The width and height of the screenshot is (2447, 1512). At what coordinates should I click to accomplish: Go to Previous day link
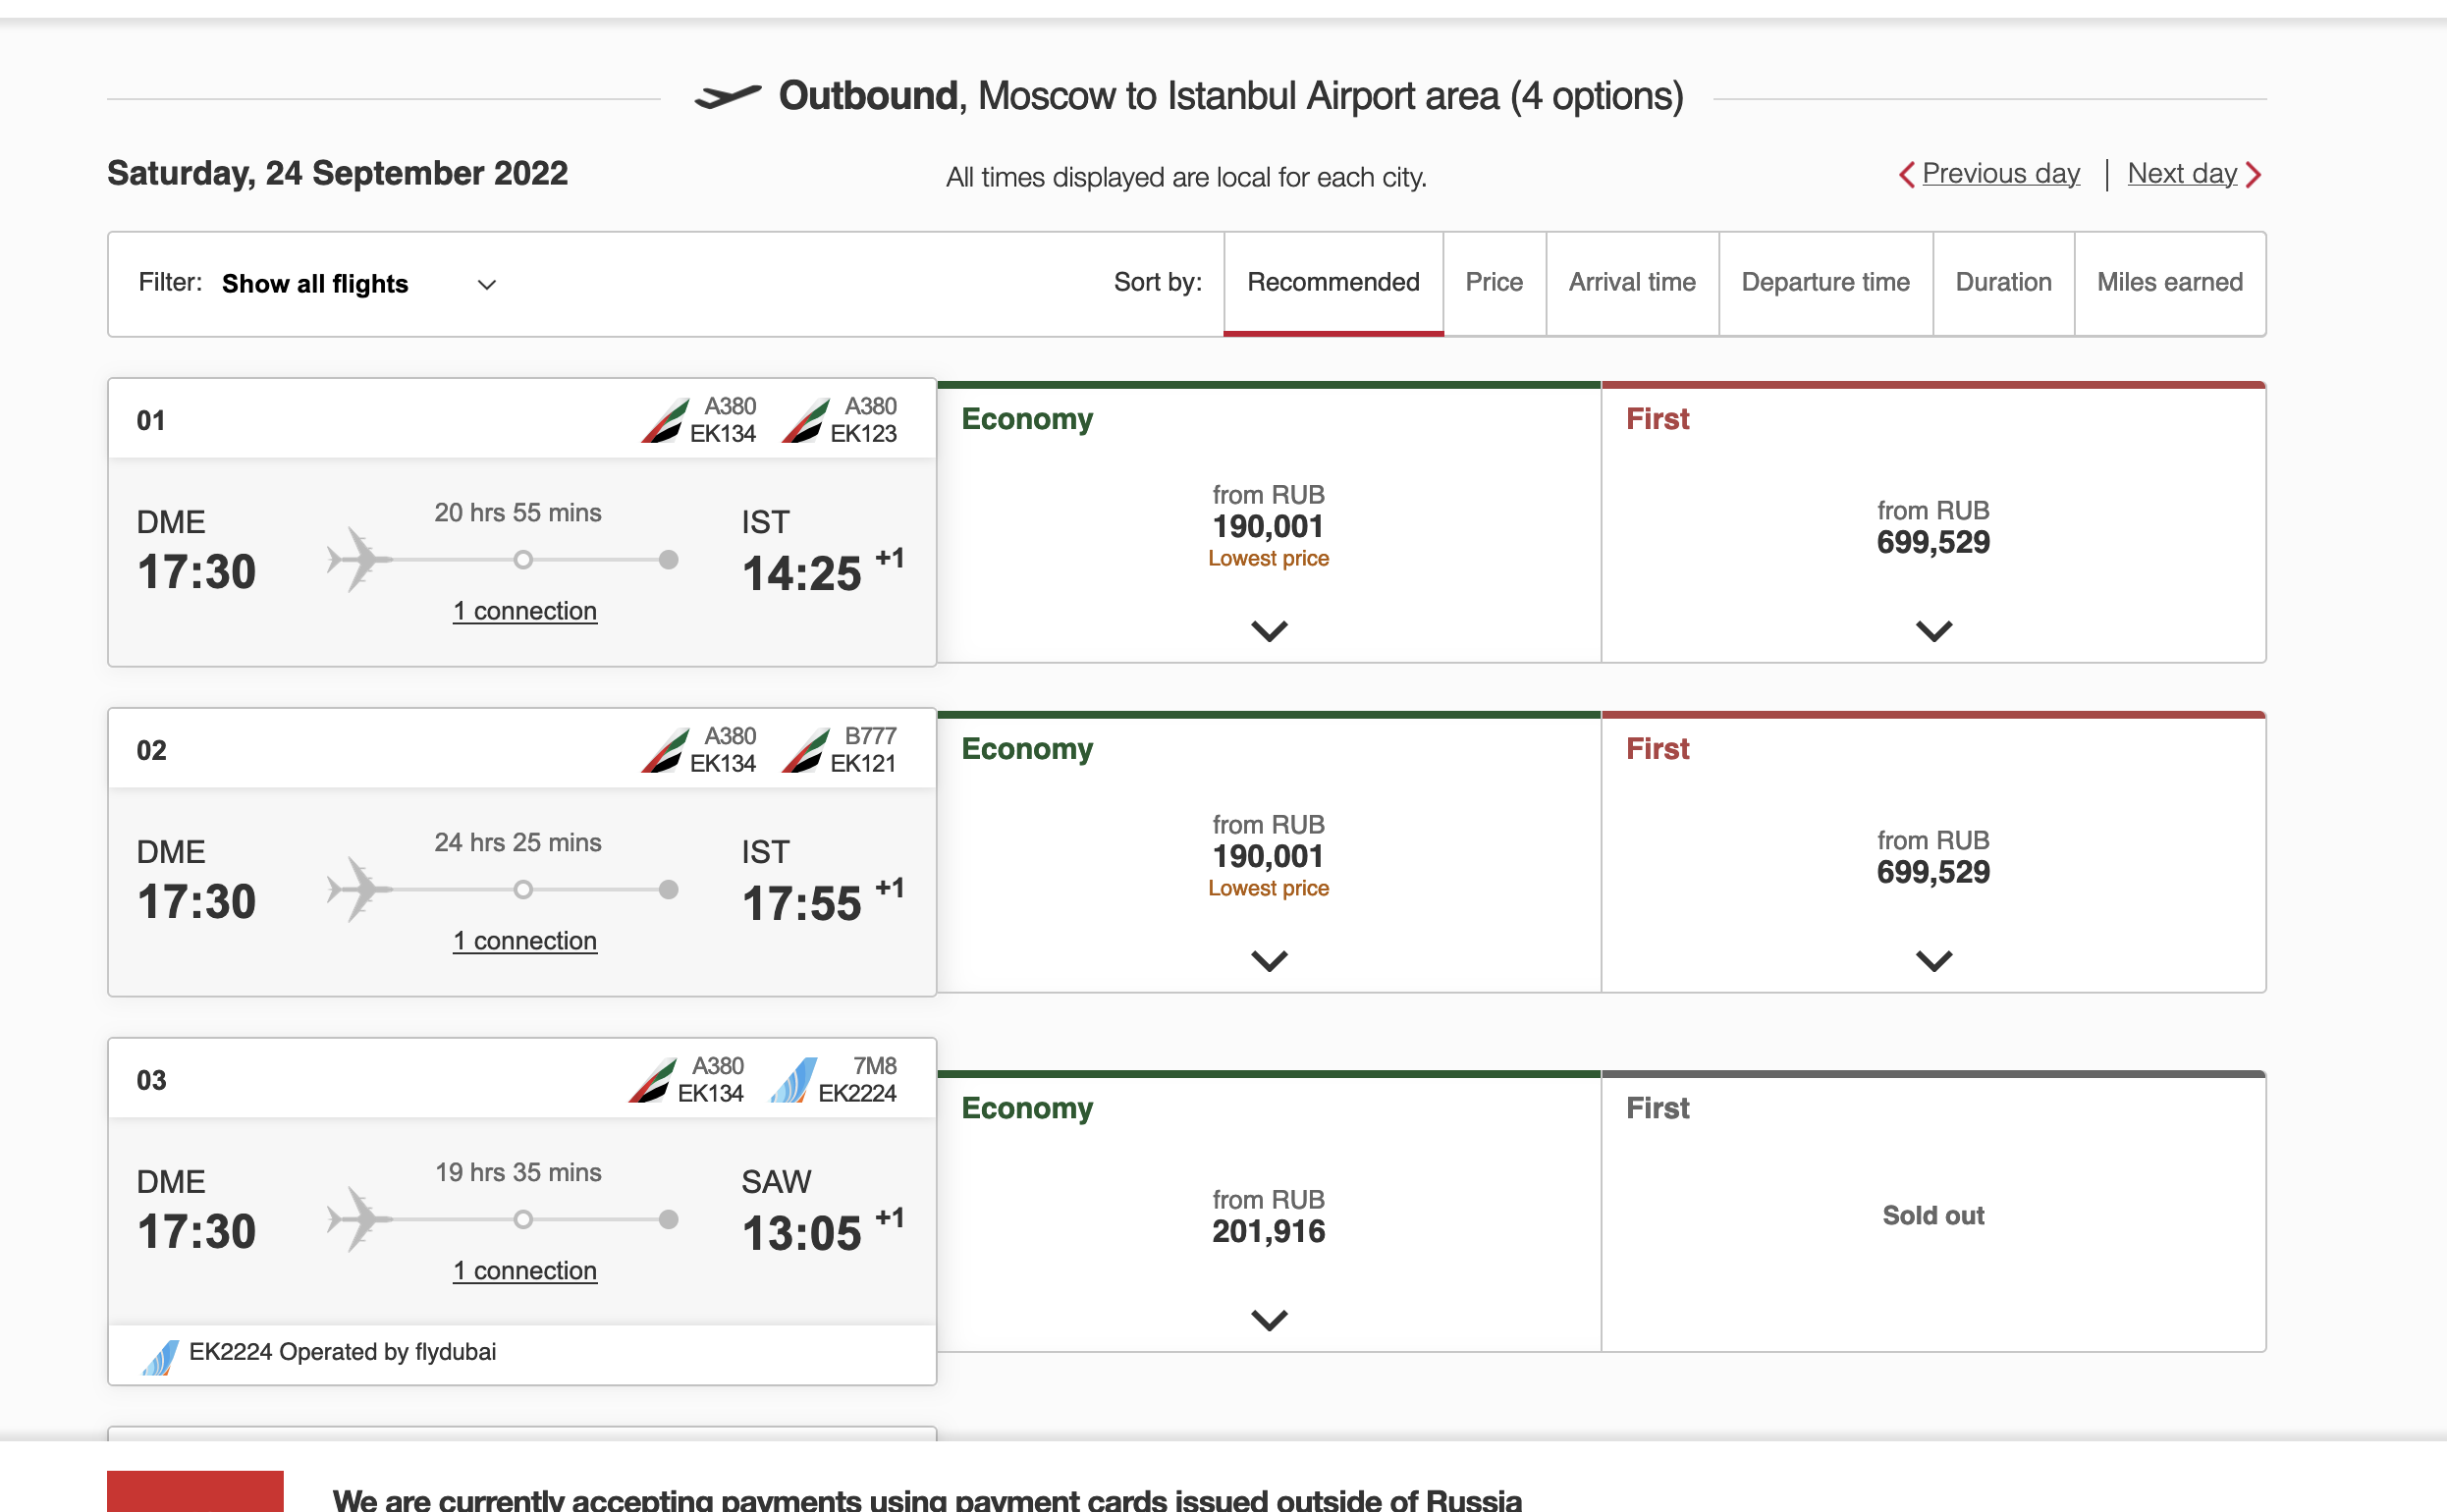[2000, 174]
